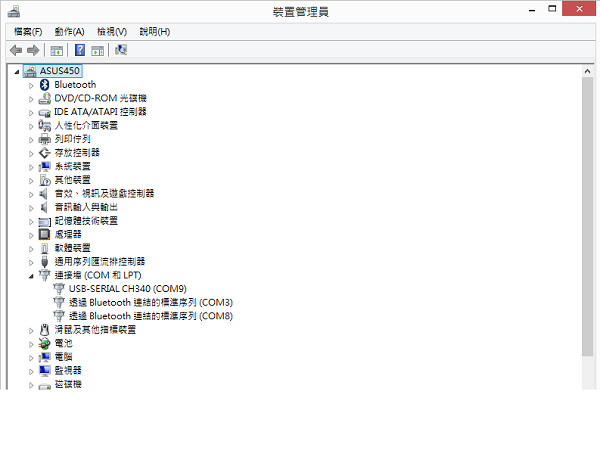Expand the DVD/CD-ROM 光碟機 category
Screen dimensions: 600x463
click(x=31, y=99)
